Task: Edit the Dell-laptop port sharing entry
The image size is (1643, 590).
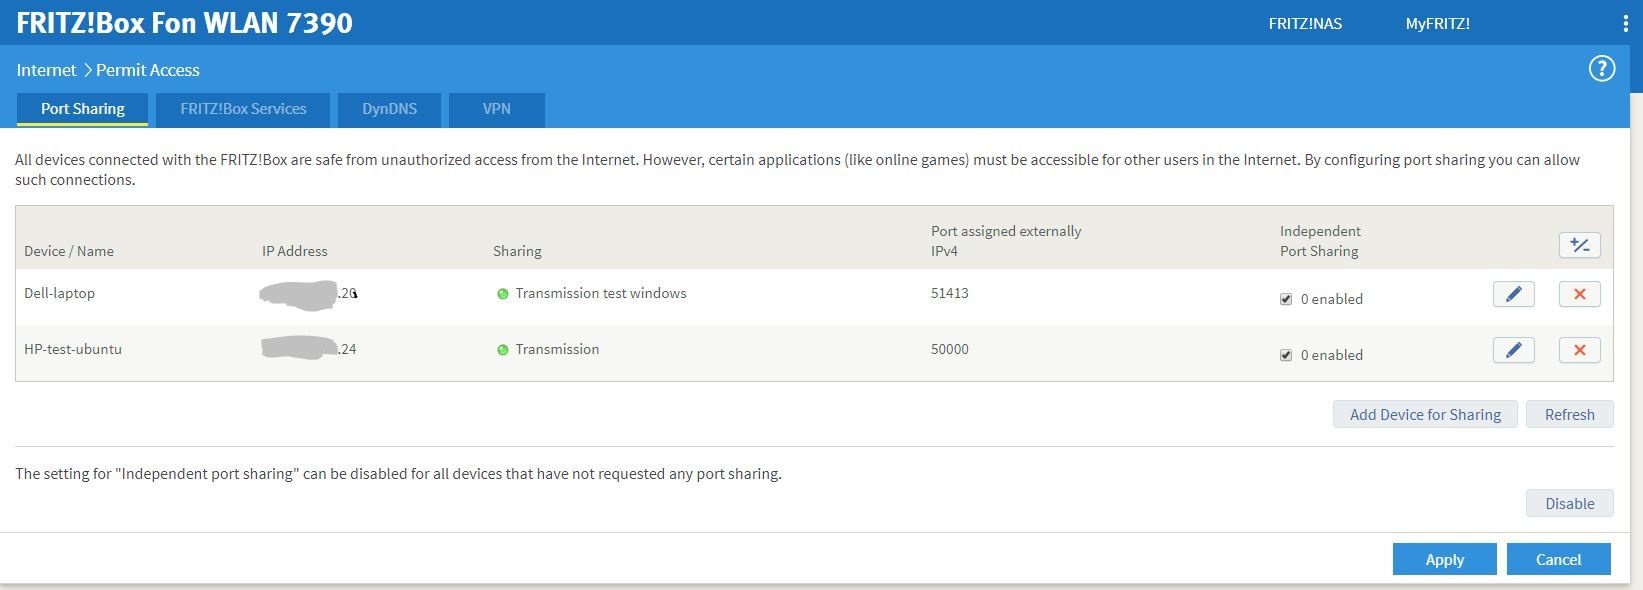Action: point(1513,294)
